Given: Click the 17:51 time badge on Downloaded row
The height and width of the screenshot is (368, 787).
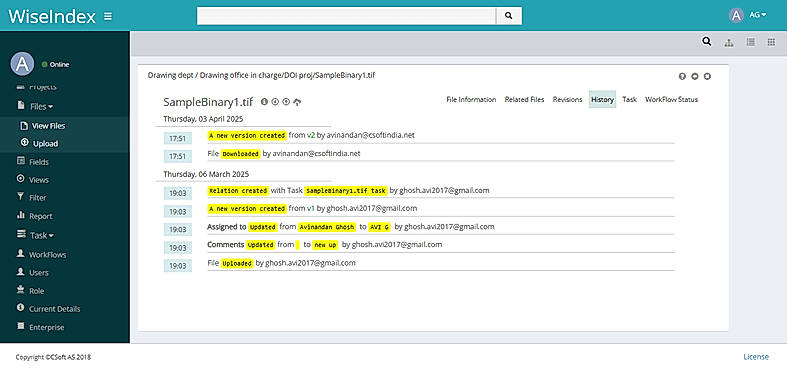Looking at the screenshot, I should (178, 156).
